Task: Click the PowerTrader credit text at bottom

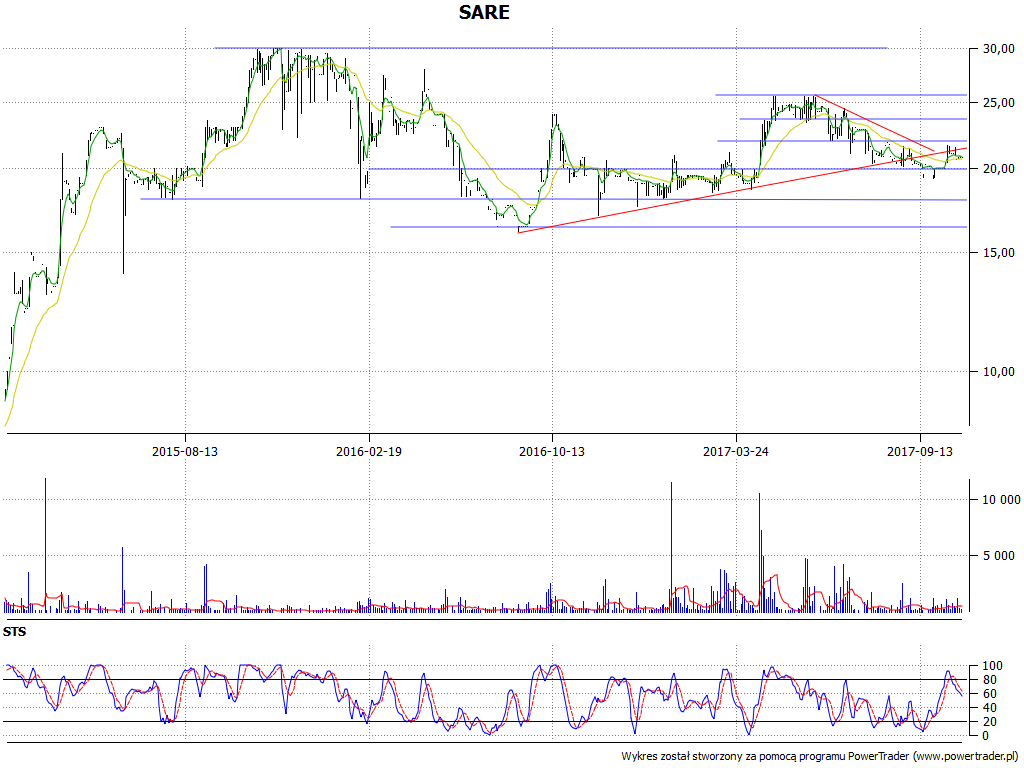Action: click(820, 756)
